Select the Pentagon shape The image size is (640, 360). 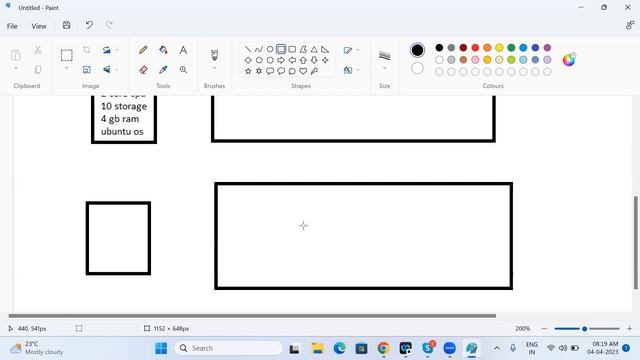click(259, 60)
